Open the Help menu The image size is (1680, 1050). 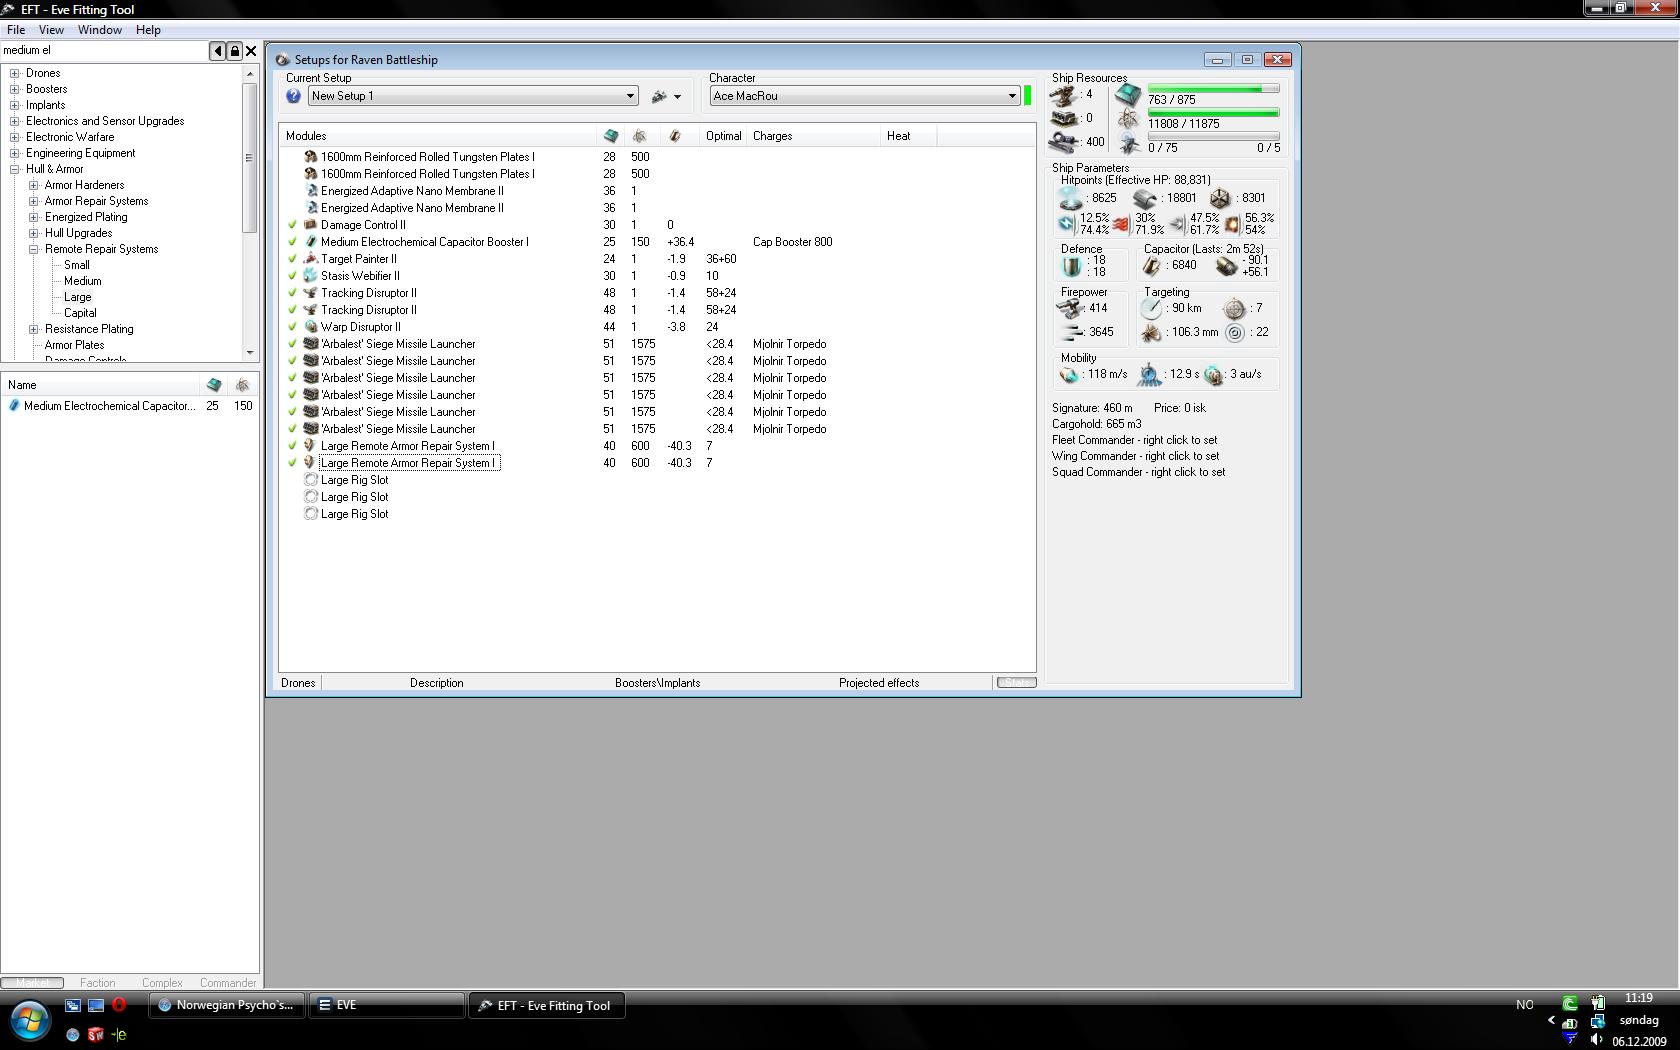click(148, 30)
